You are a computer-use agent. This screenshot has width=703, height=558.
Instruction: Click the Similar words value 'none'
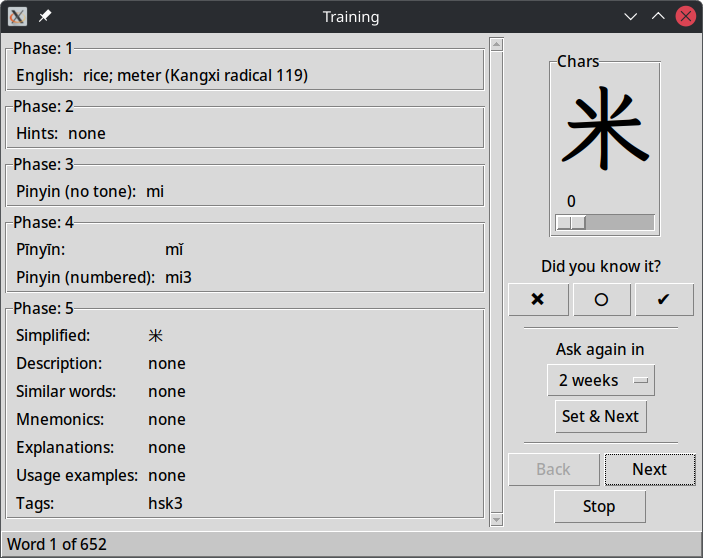(167, 392)
